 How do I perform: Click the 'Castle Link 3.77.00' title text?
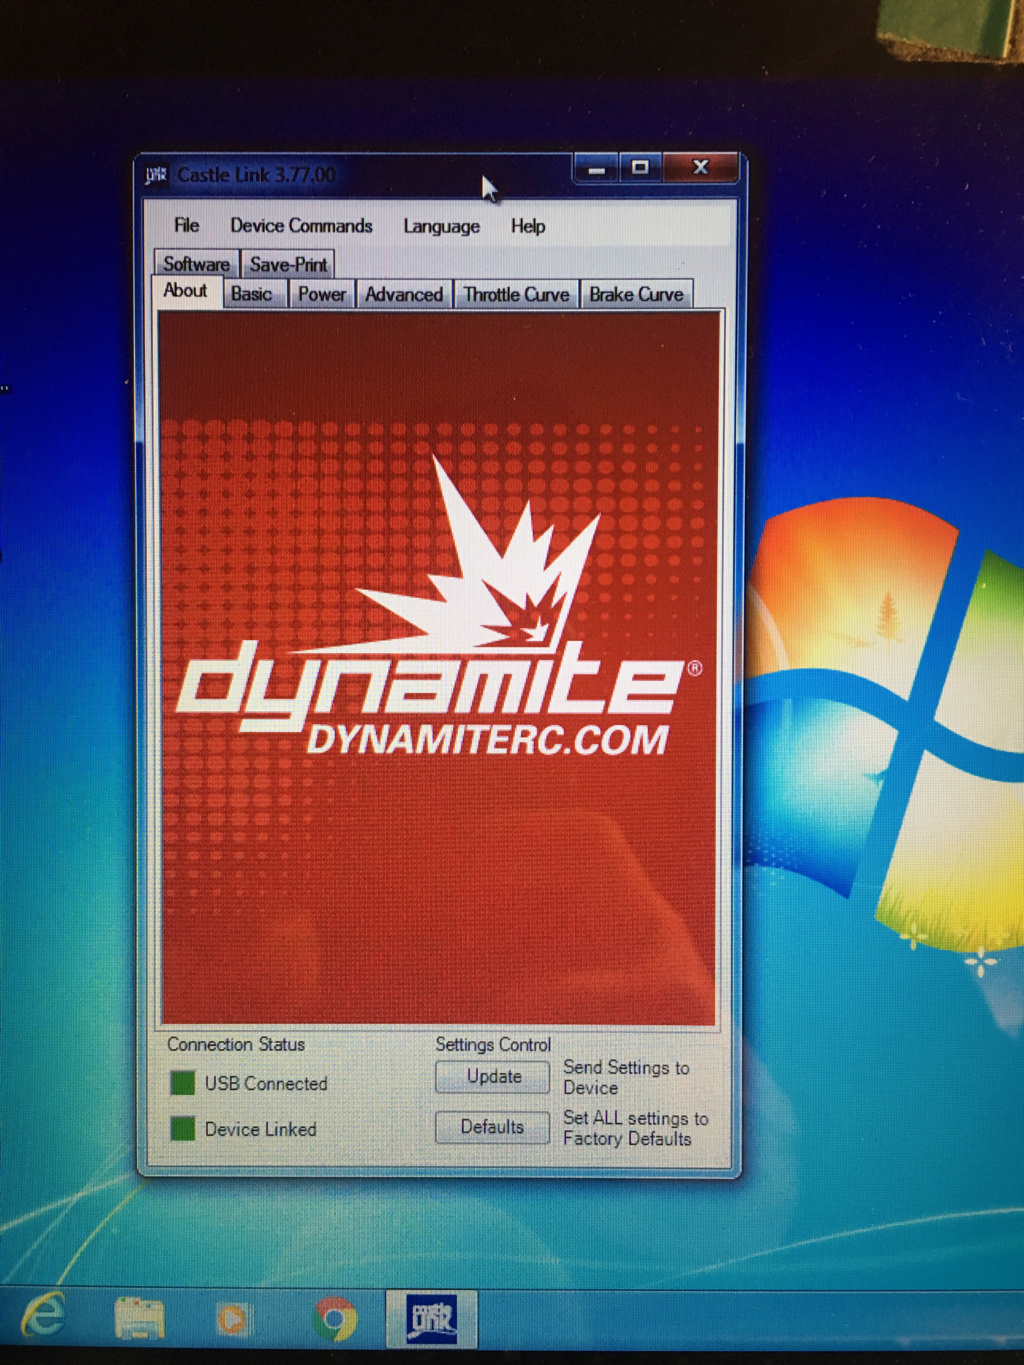point(256,175)
